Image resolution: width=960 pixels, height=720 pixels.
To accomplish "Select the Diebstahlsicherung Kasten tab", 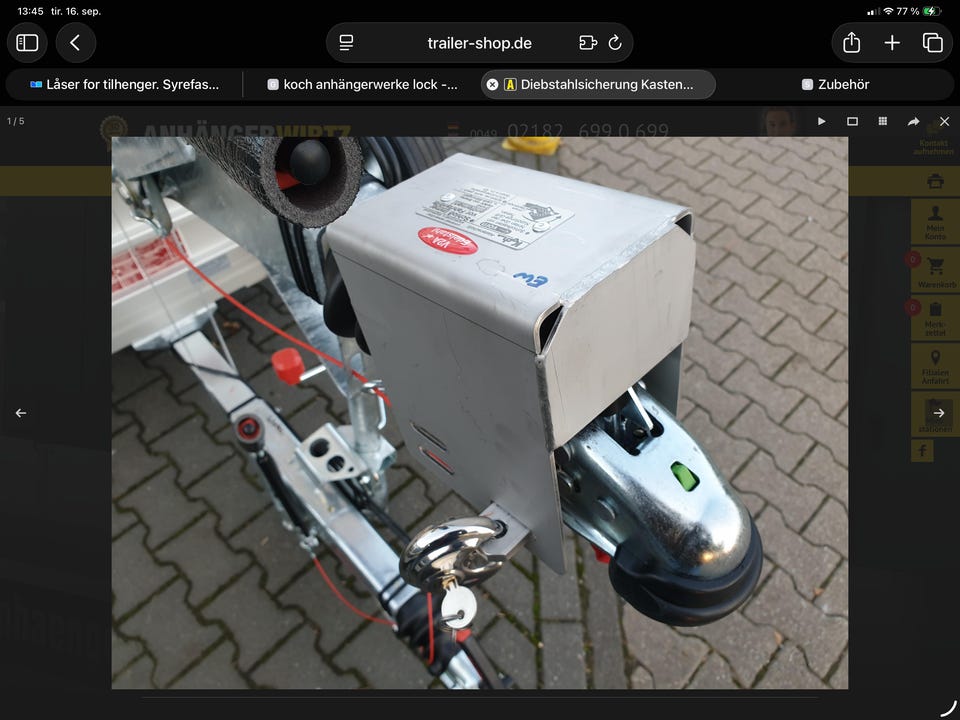I will (x=598, y=84).
